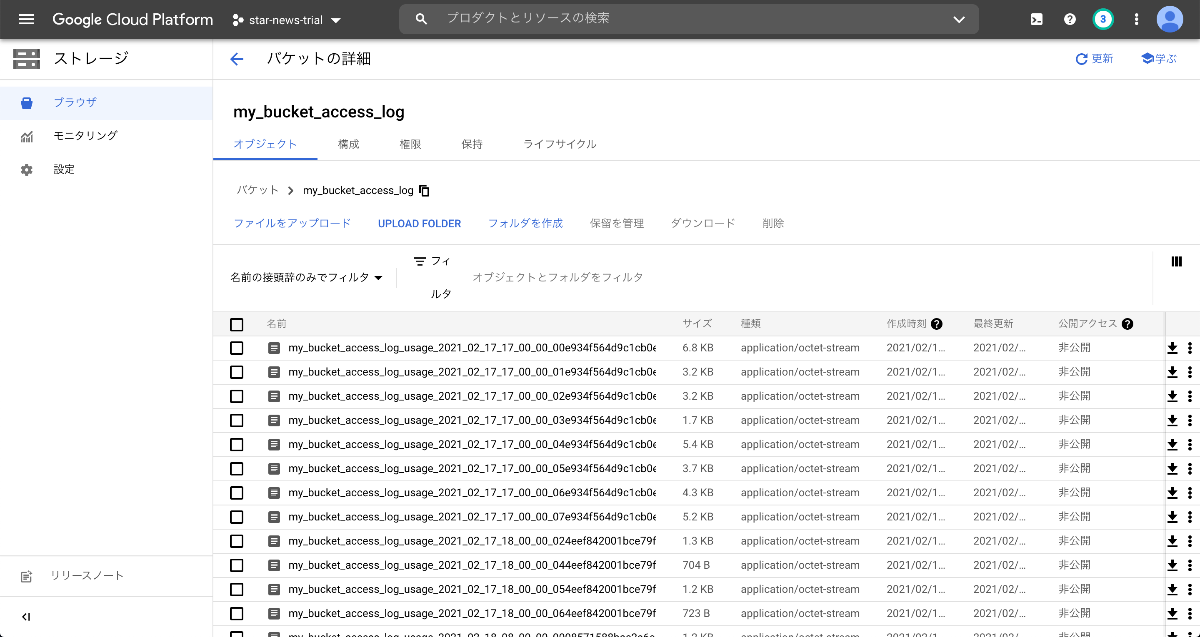
Task: Expand the search bar dropdown arrow
Action: pos(959,19)
